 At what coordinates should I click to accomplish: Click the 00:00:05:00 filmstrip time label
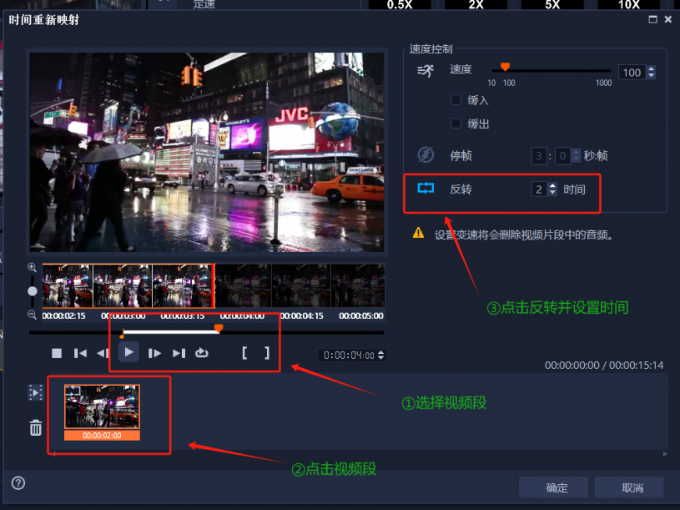tap(361, 316)
